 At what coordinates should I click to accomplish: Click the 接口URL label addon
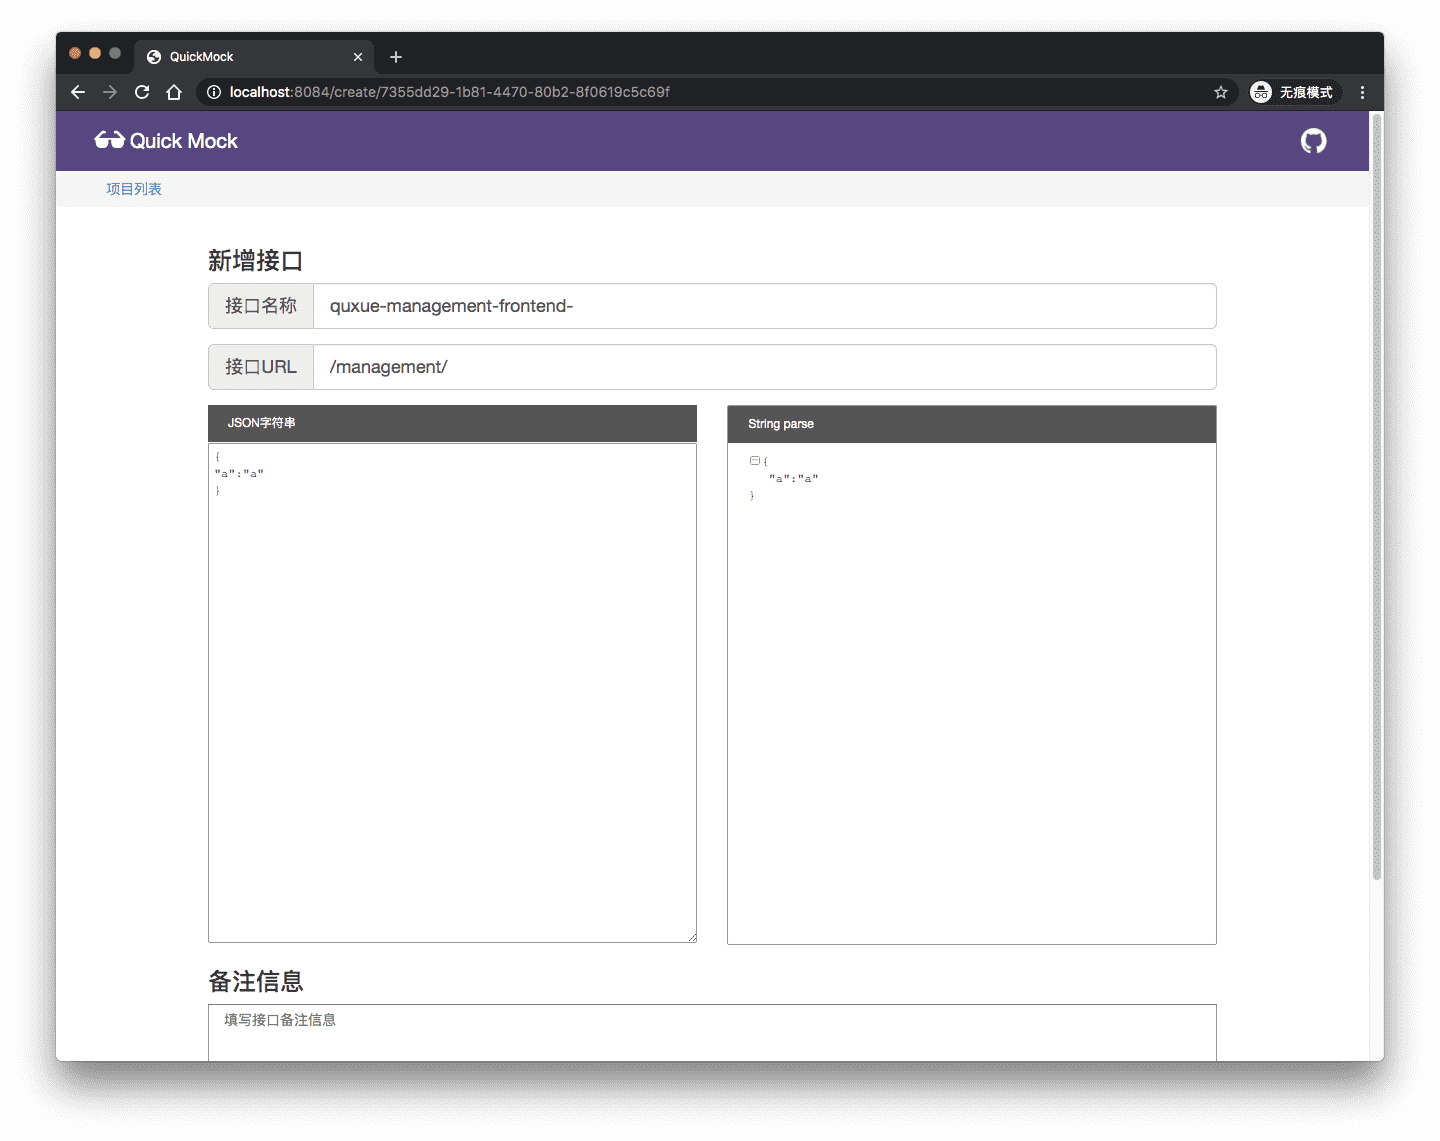coord(261,367)
